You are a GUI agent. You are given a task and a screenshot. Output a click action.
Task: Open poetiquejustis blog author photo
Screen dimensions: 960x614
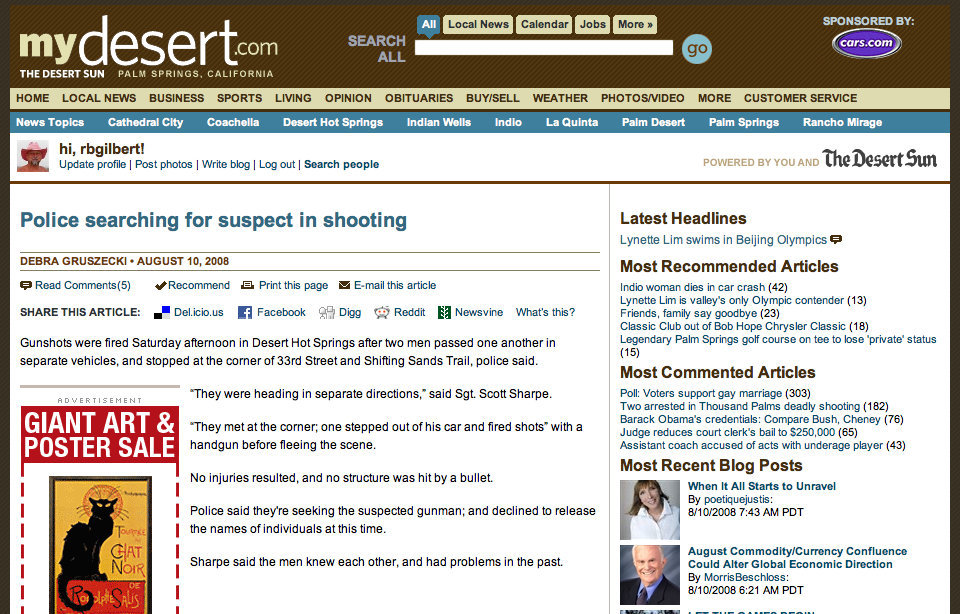(x=650, y=510)
